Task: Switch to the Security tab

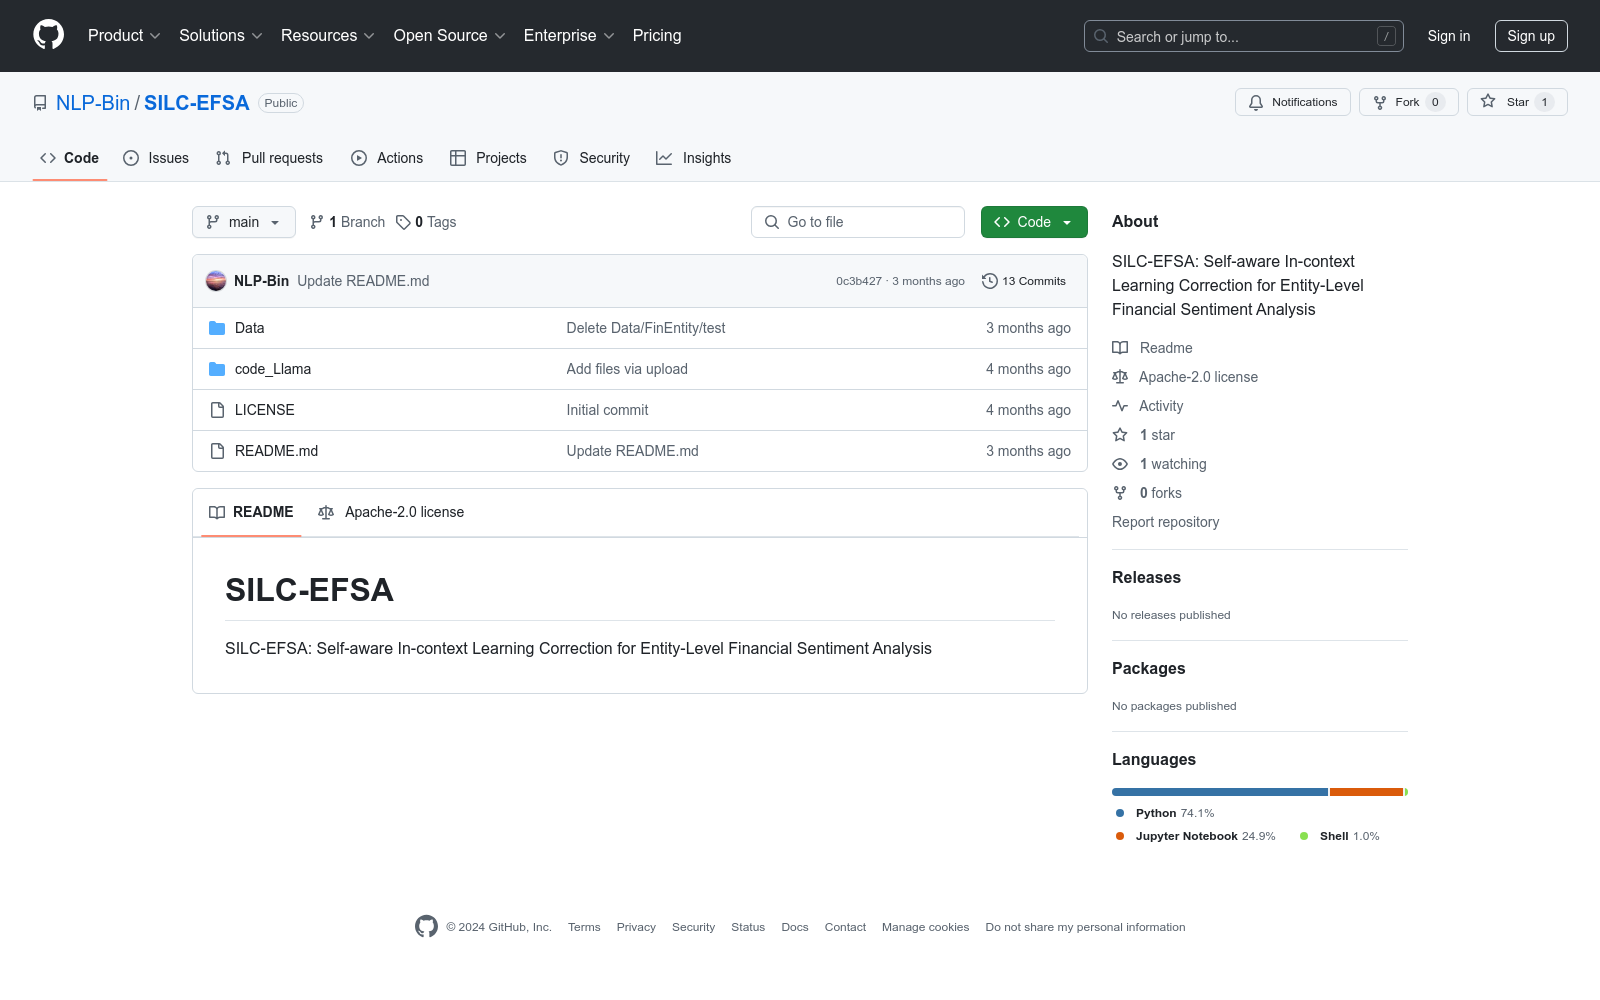Action: [x=592, y=158]
